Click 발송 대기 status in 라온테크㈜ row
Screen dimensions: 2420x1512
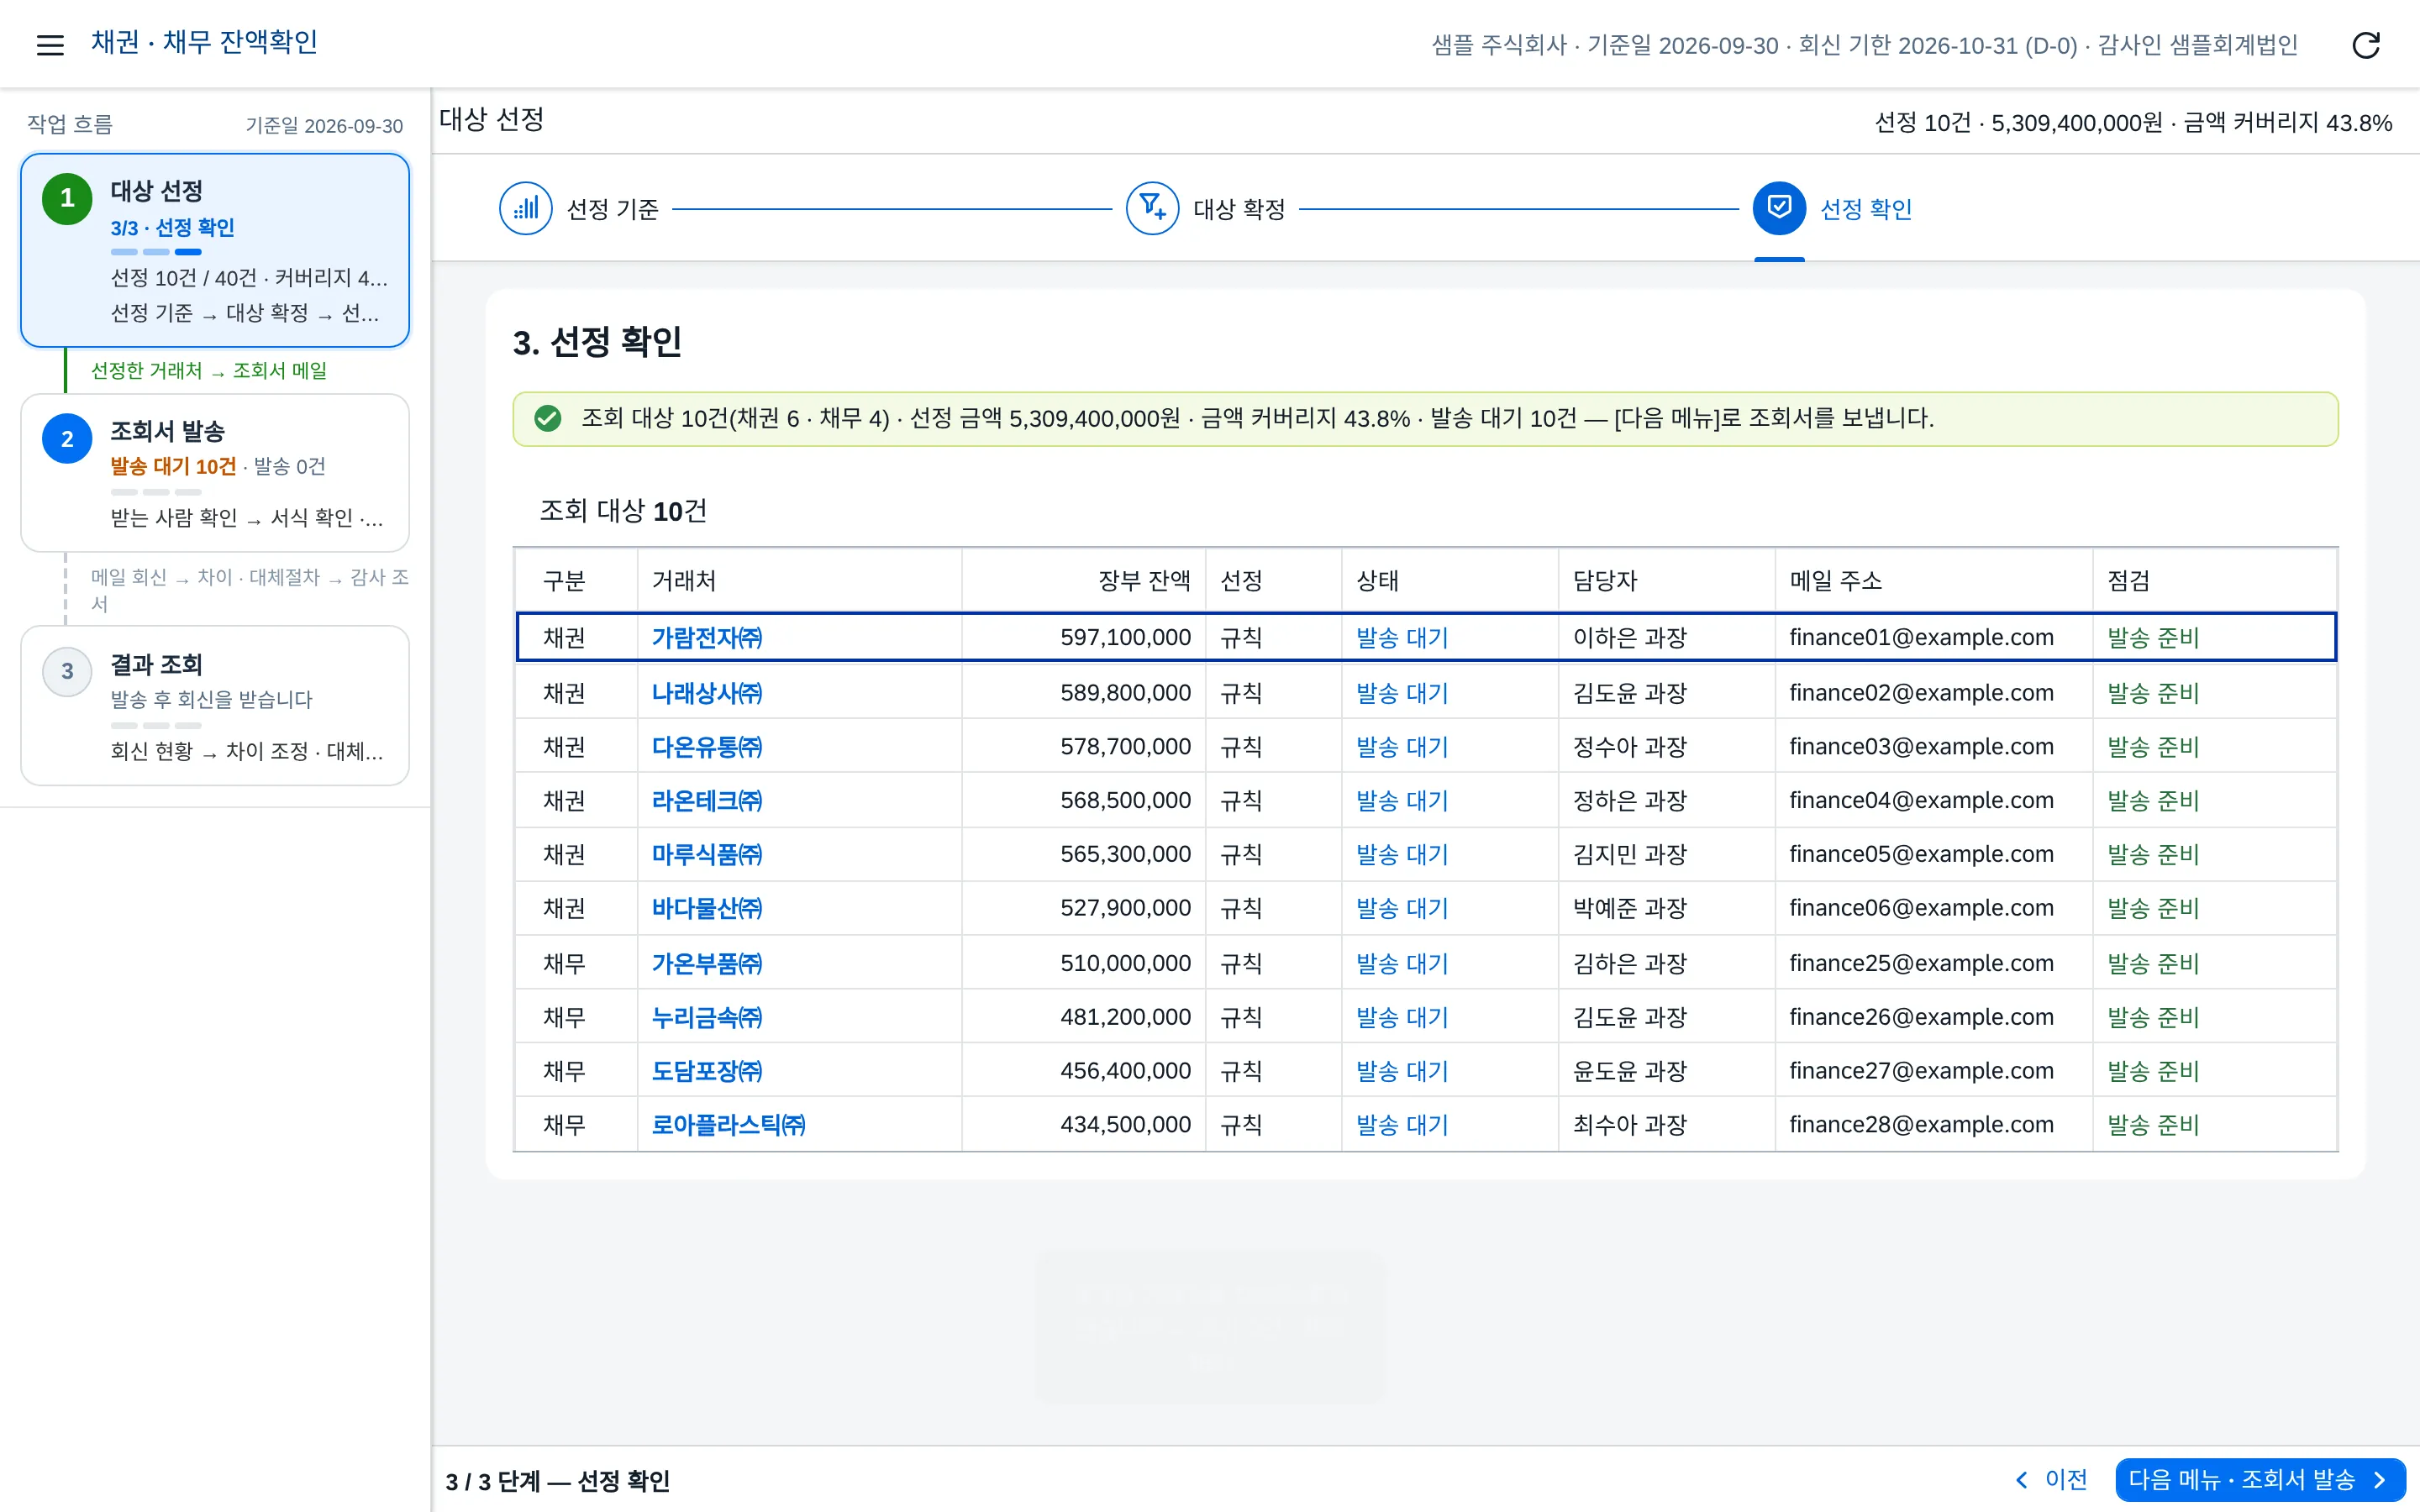(1402, 800)
